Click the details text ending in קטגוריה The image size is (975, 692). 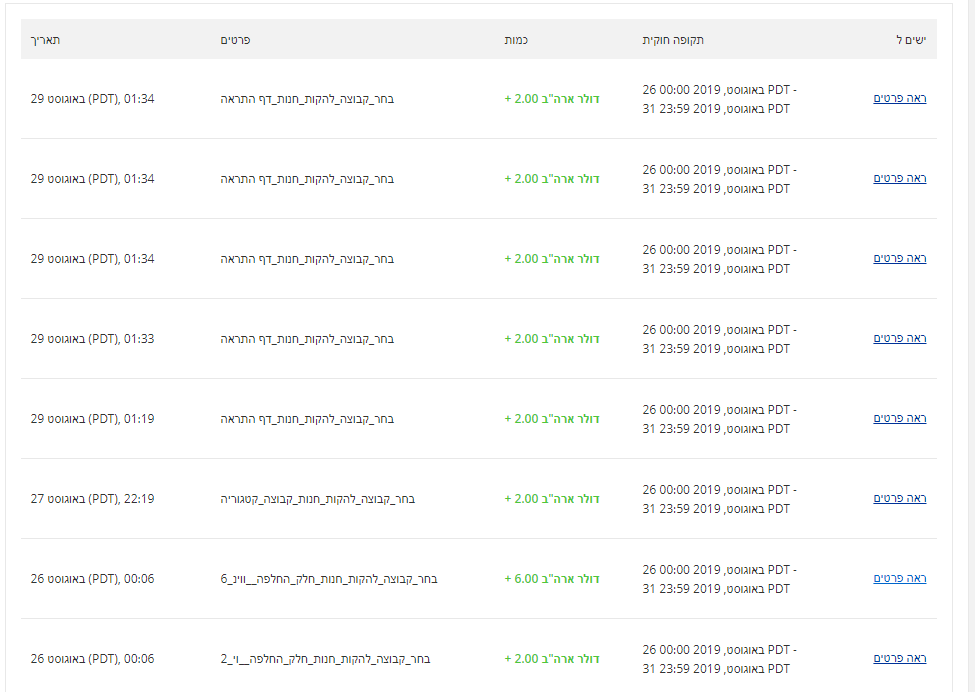(x=318, y=499)
